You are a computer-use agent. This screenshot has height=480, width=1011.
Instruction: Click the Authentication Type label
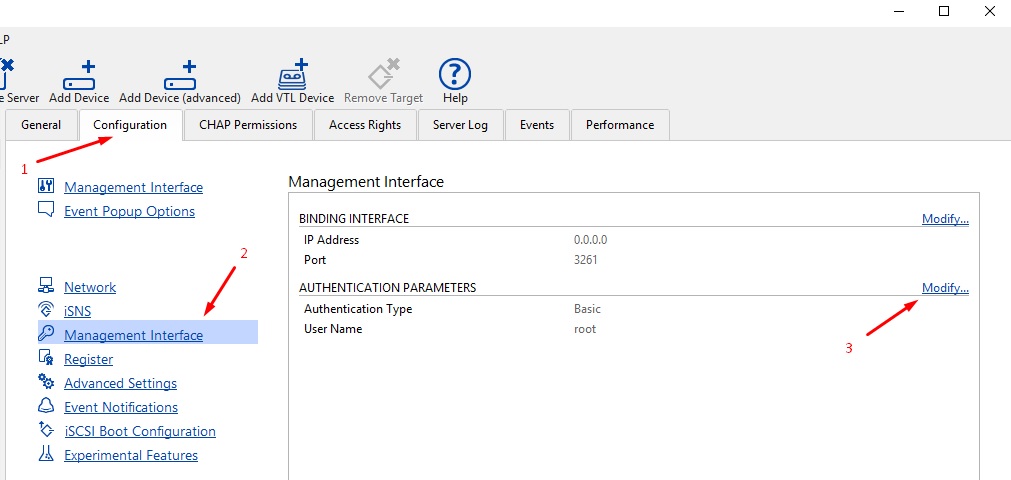pos(358,309)
